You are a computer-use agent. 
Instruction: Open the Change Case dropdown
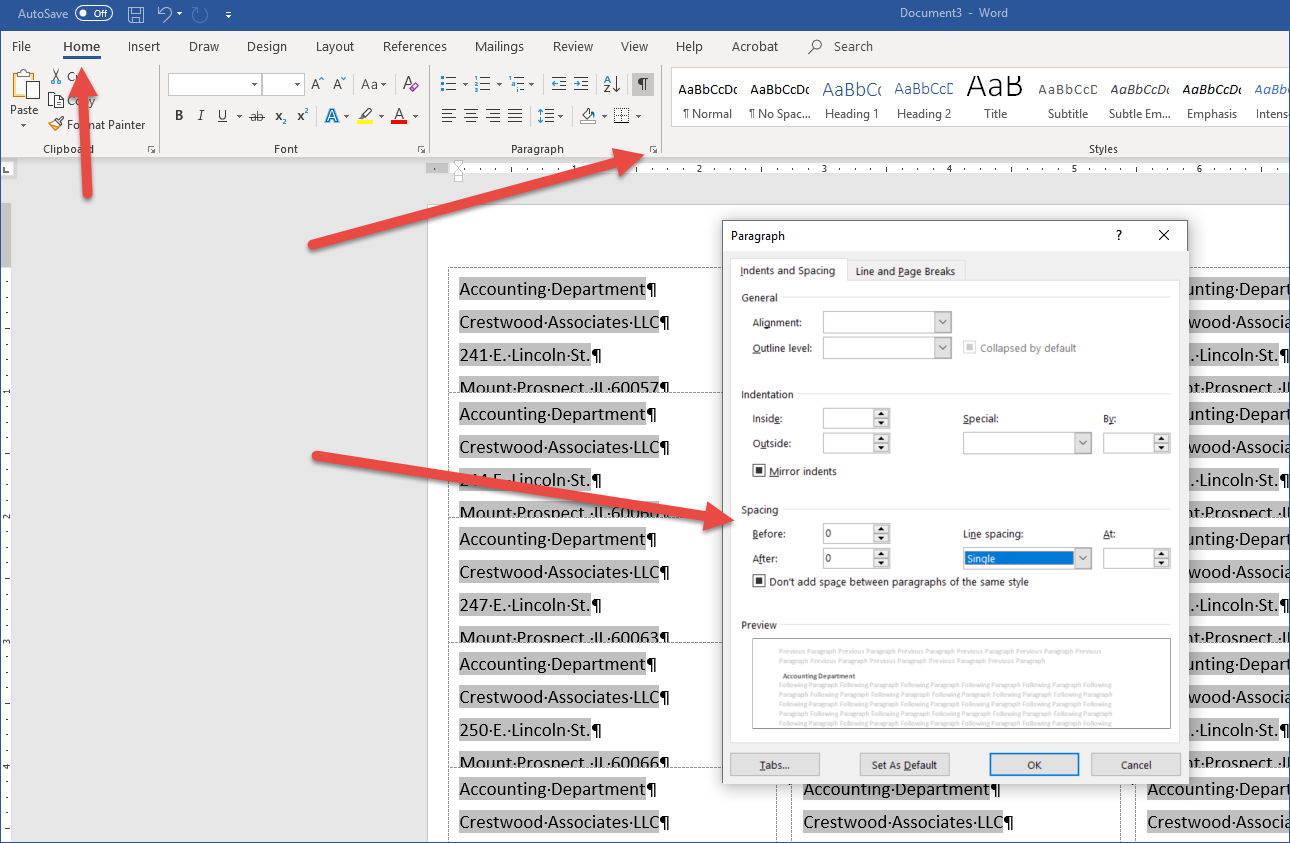tap(374, 85)
